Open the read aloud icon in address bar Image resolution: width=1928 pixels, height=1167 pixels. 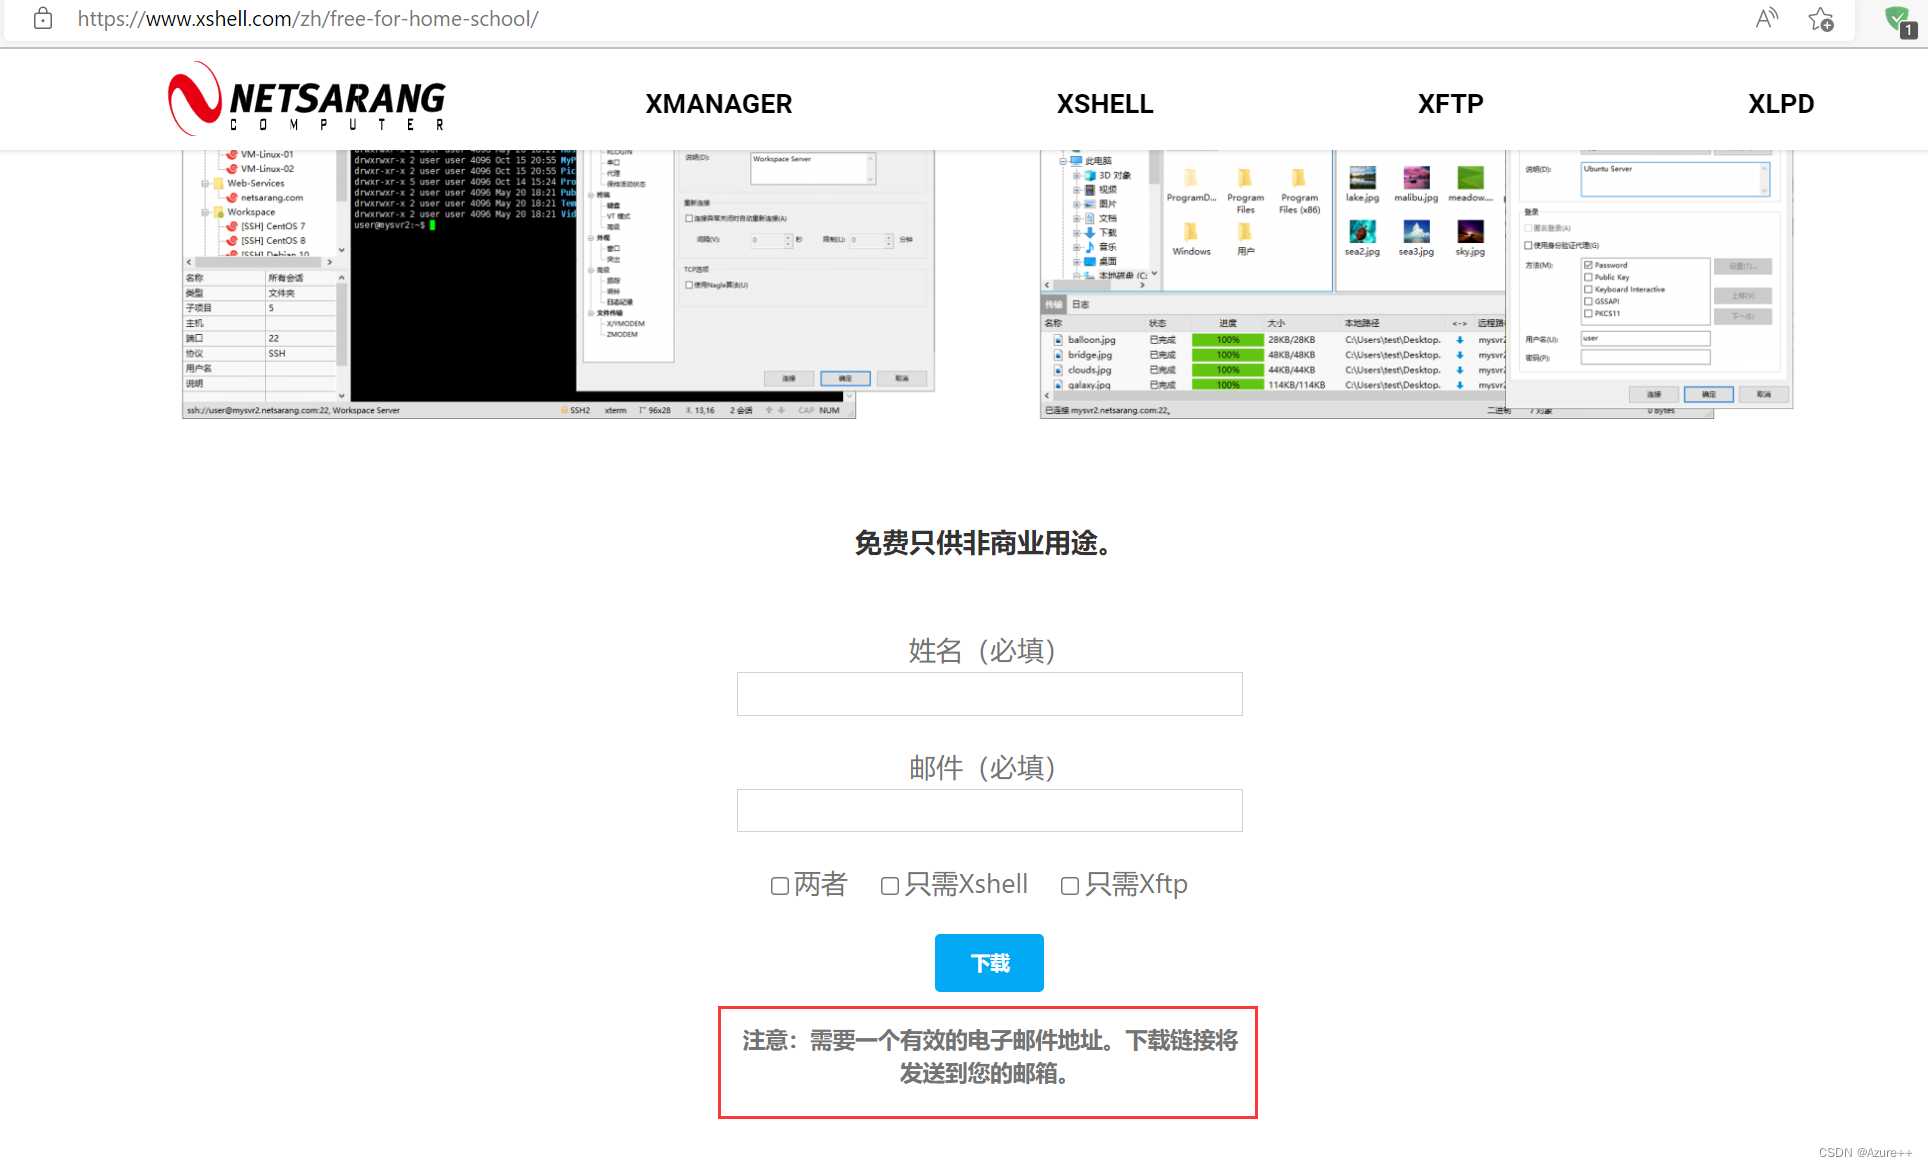coord(1767,18)
